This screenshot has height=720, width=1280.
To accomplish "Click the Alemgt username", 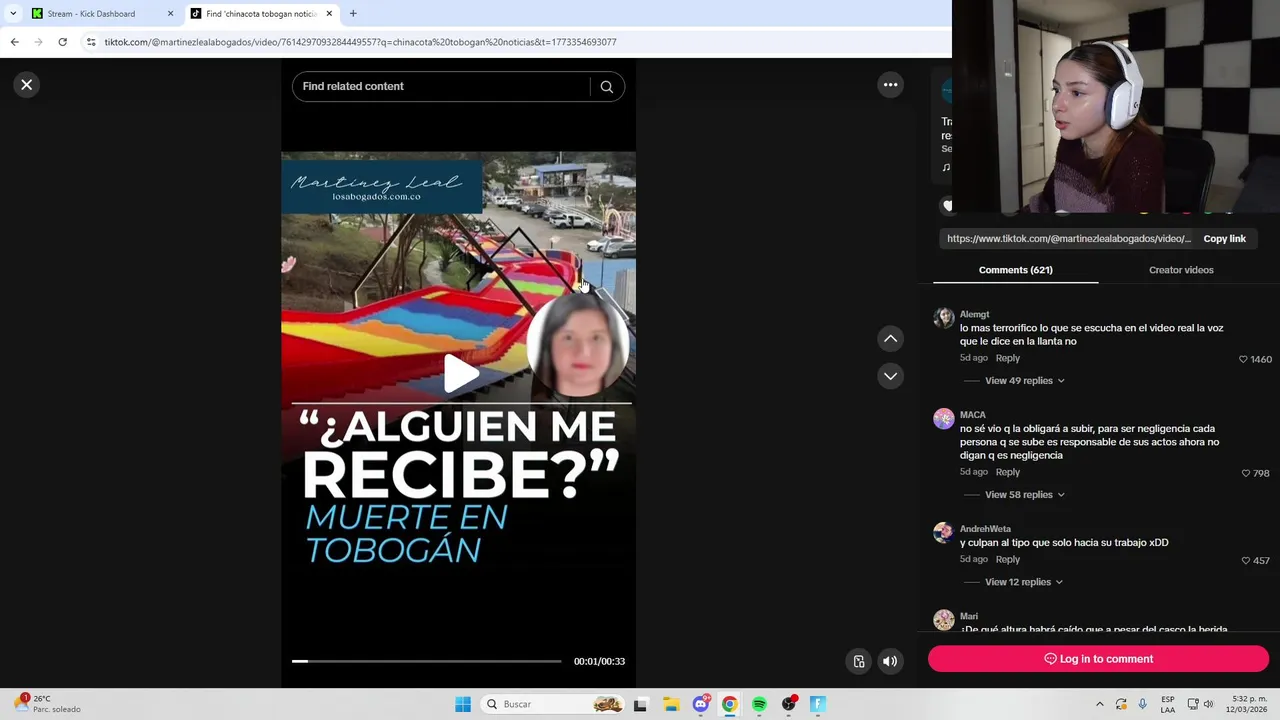I will click(x=974, y=315).
